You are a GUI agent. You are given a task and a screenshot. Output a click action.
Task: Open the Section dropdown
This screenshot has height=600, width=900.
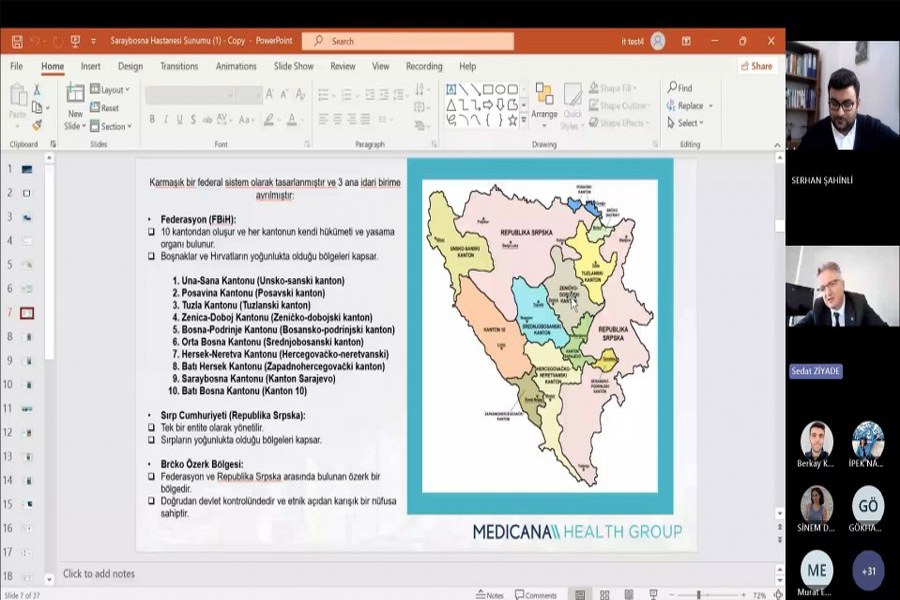[x=114, y=127]
